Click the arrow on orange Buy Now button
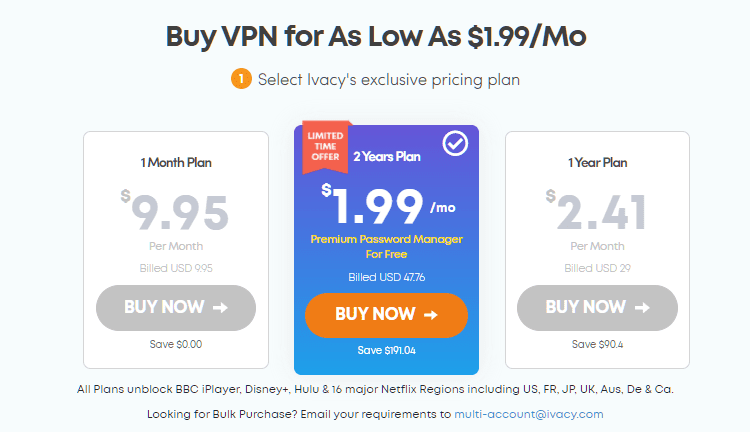The height and width of the screenshot is (432, 750). pos(430,314)
